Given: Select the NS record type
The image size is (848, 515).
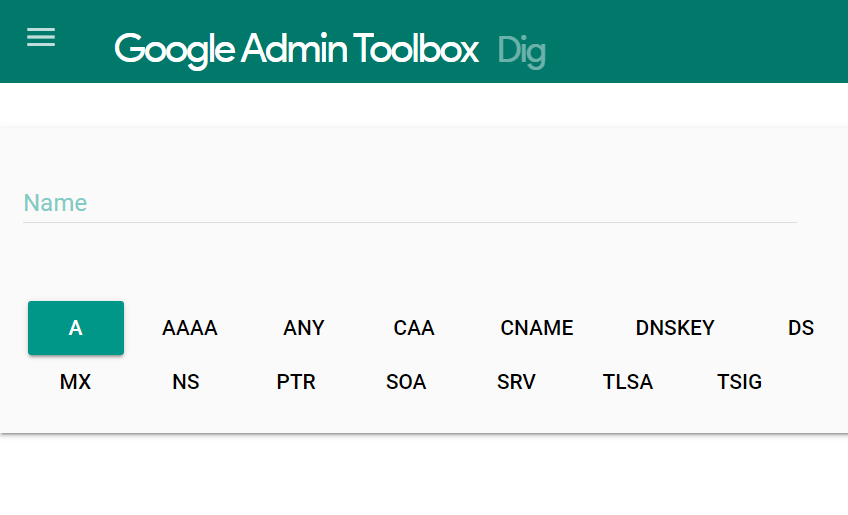Looking at the screenshot, I should click(186, 382).
